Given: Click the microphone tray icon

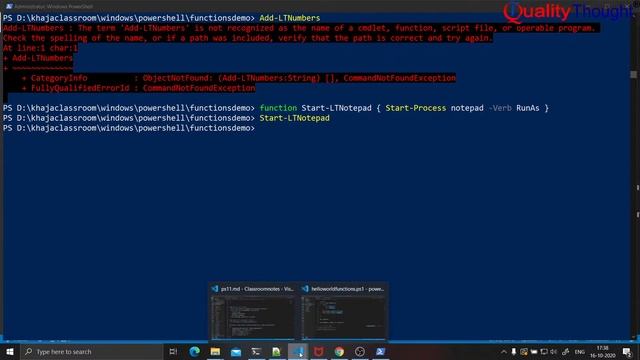Looking at the screenshot, I should (x=513, y=351).
